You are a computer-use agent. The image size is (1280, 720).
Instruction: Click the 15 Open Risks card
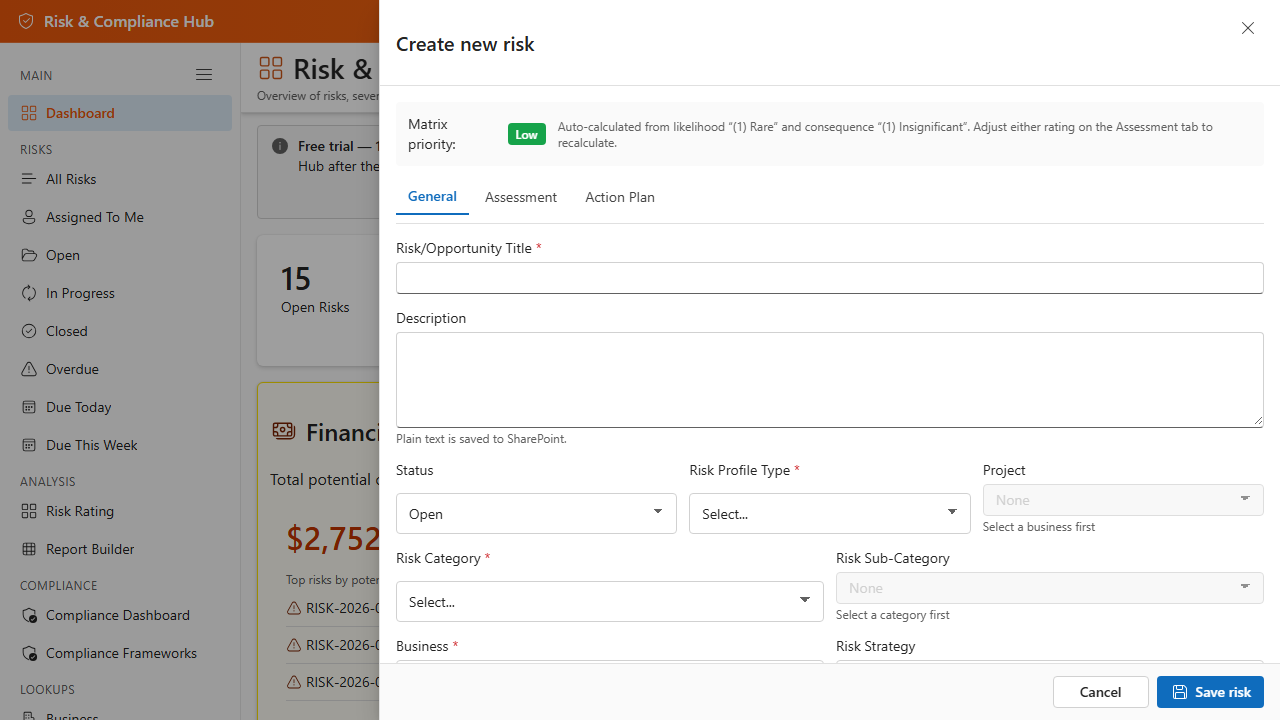point(318,300)
